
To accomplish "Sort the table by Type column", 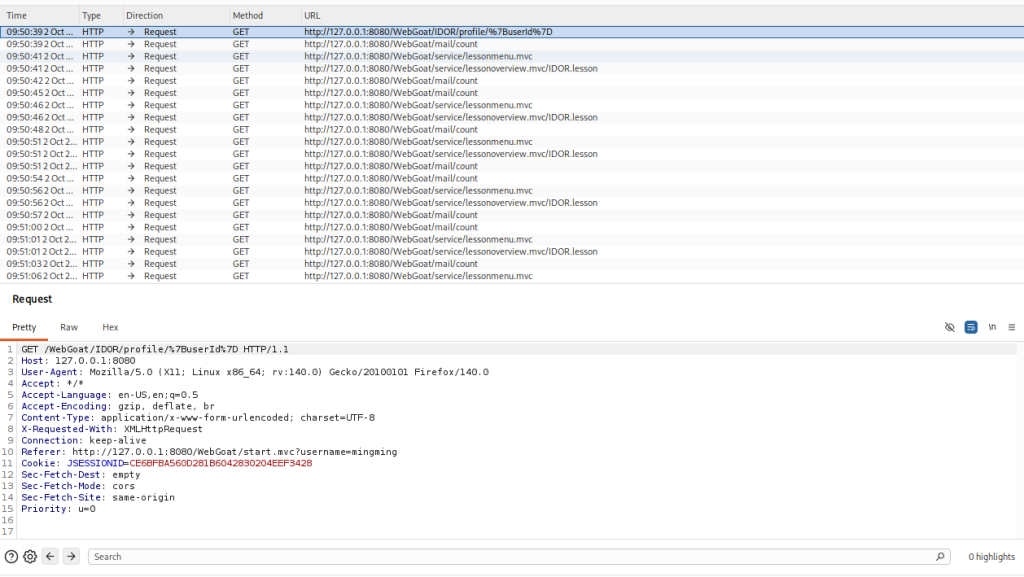I will click(x=100, y=16).
